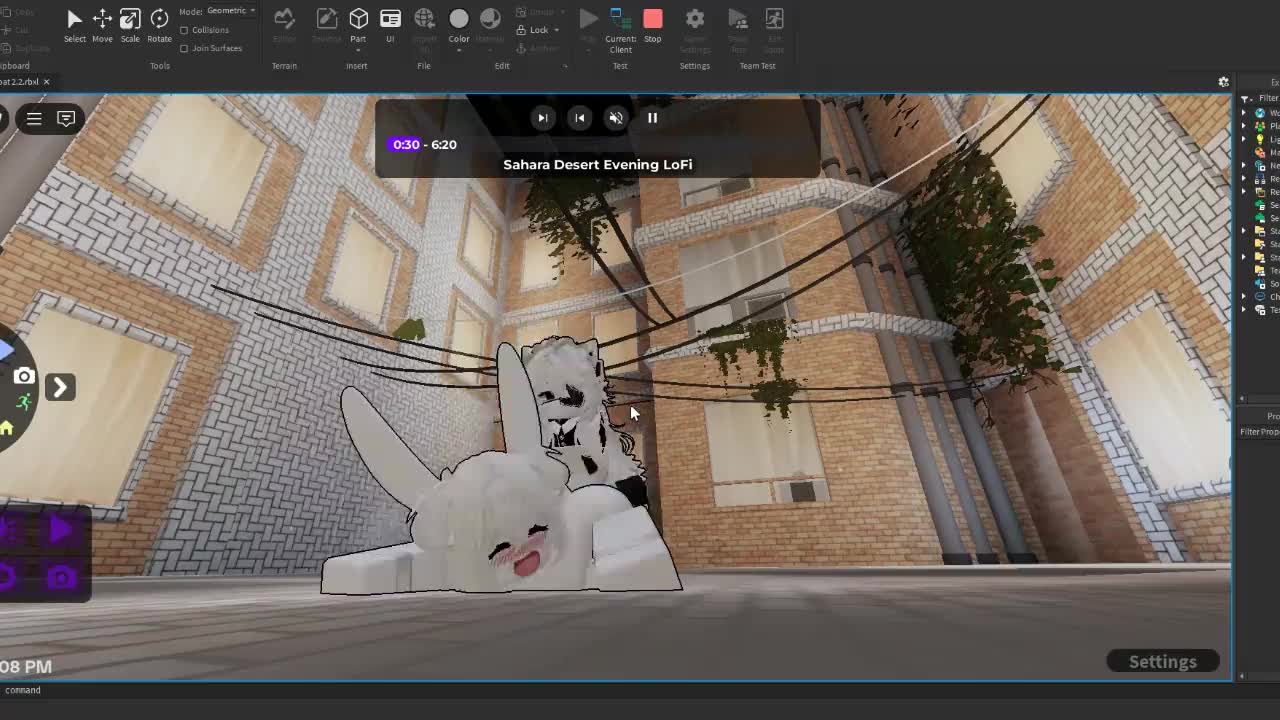Toggle the Join Surfaces checkbox
This screenshot has height=720, width=1280.
(x=184, y=48)
